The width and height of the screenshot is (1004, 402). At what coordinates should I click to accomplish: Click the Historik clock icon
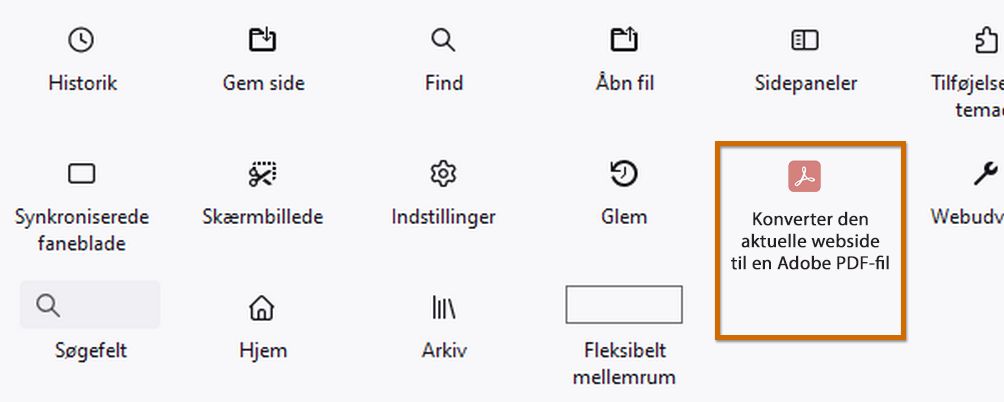click(x=81, y=40)
